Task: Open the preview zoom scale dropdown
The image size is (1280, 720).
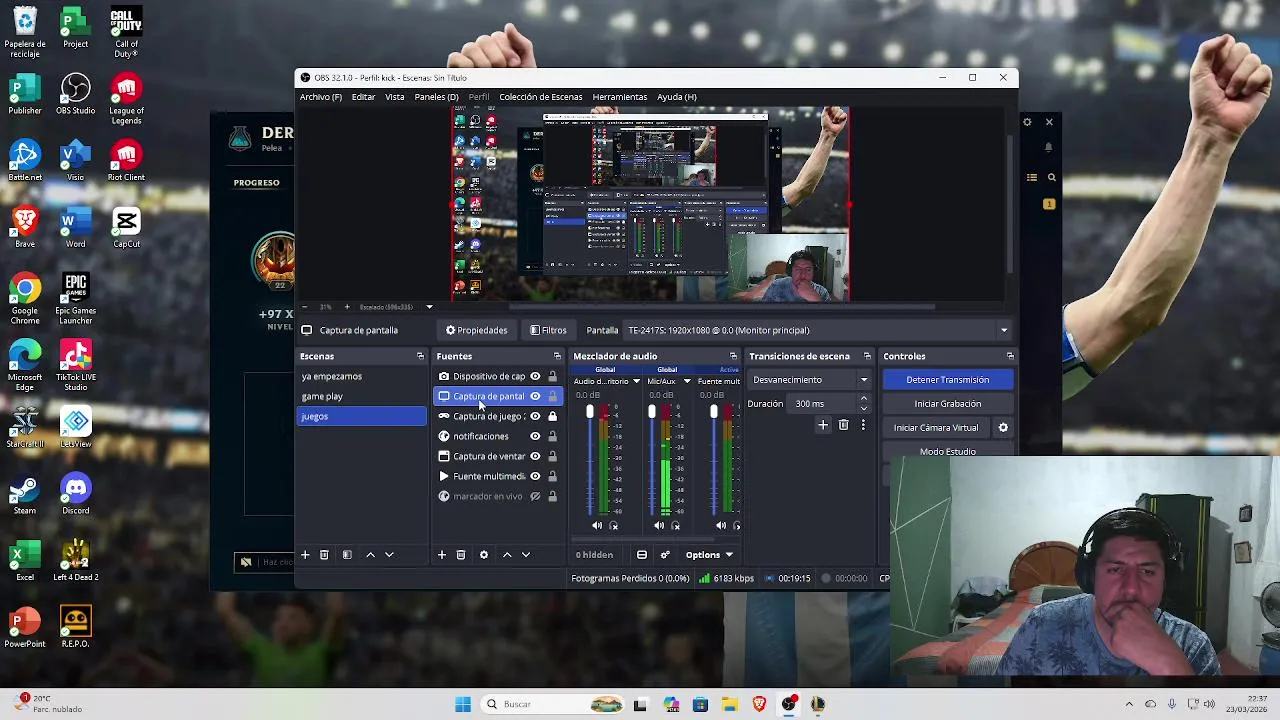Action: point(429,307)
